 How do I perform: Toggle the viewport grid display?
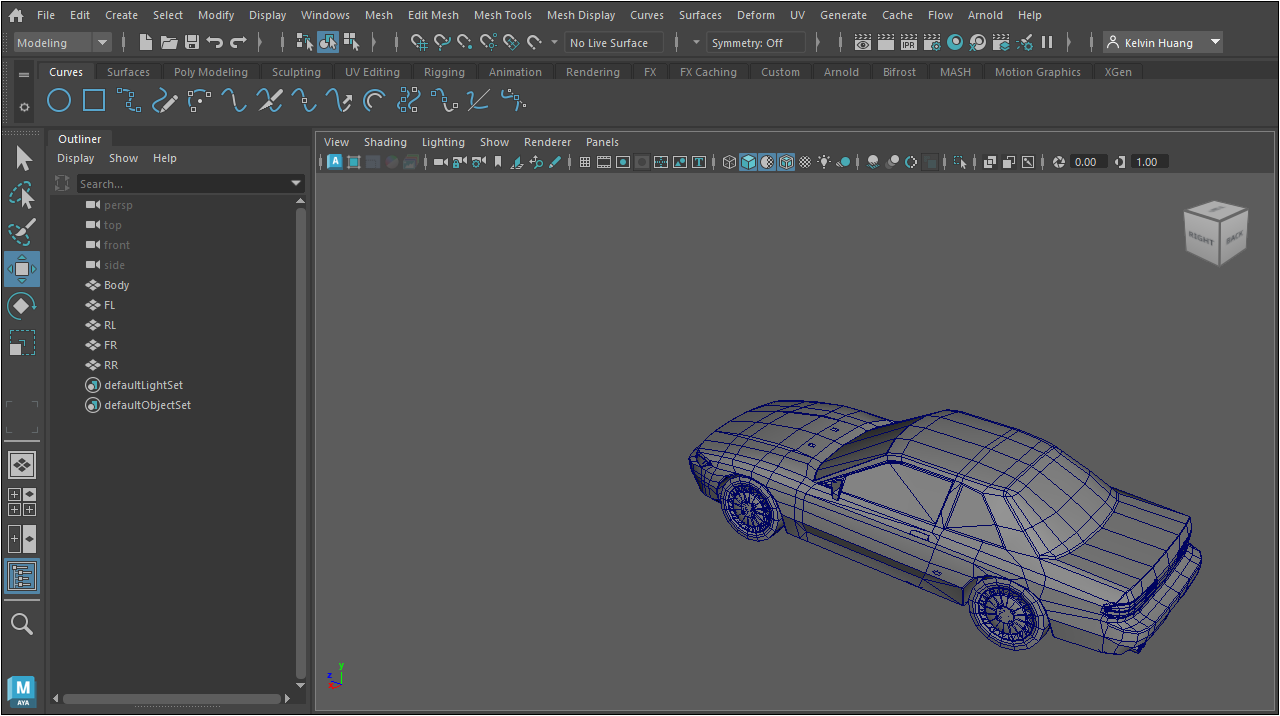tap(585, 162)
